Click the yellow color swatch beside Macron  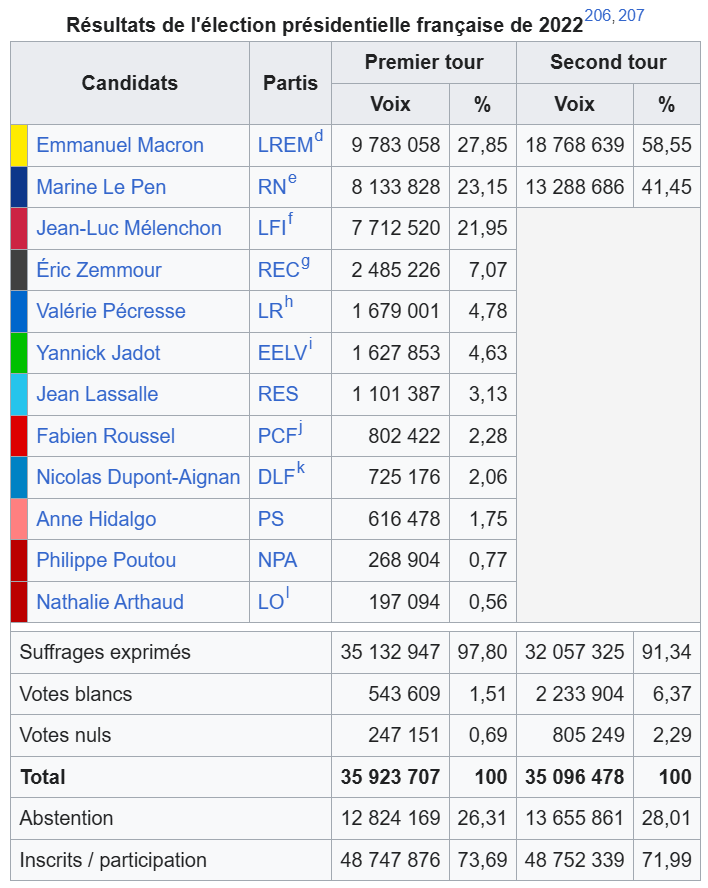[19, 145]
